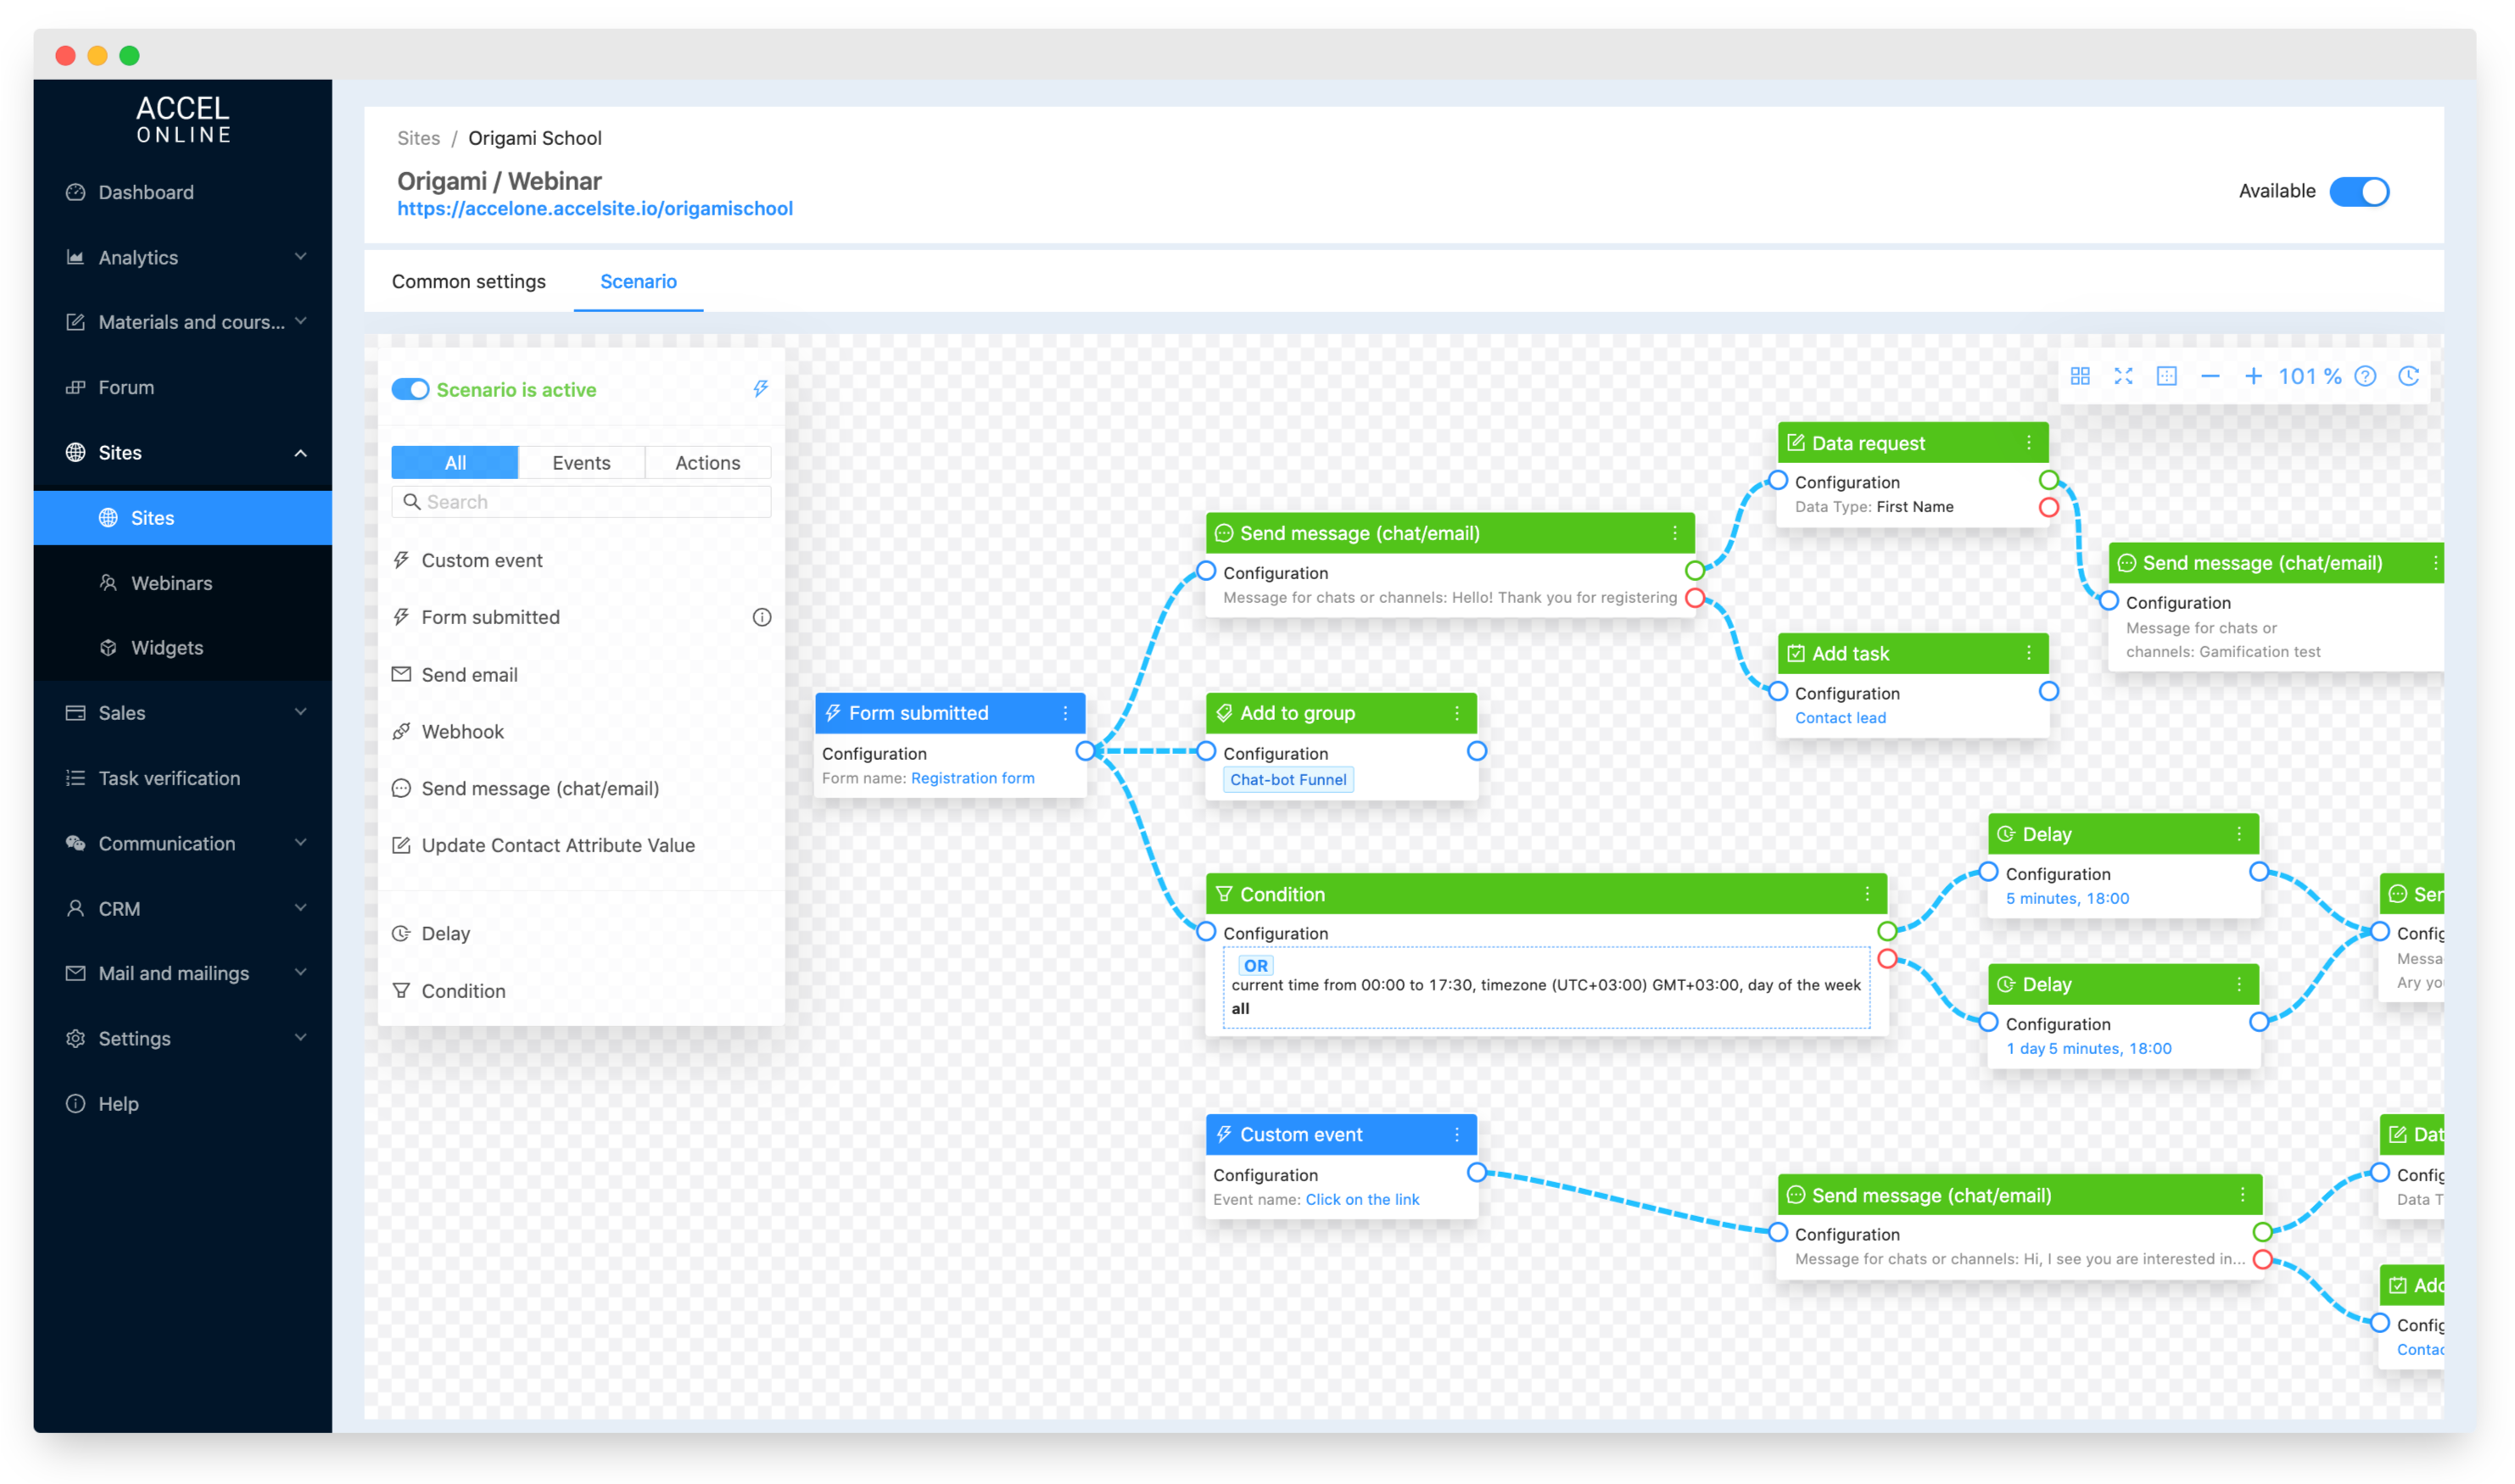Image resolution: width=2515 pixels, height=1484 pixels.
Task: Toggle the Available switch
Action: point(2359,191)
